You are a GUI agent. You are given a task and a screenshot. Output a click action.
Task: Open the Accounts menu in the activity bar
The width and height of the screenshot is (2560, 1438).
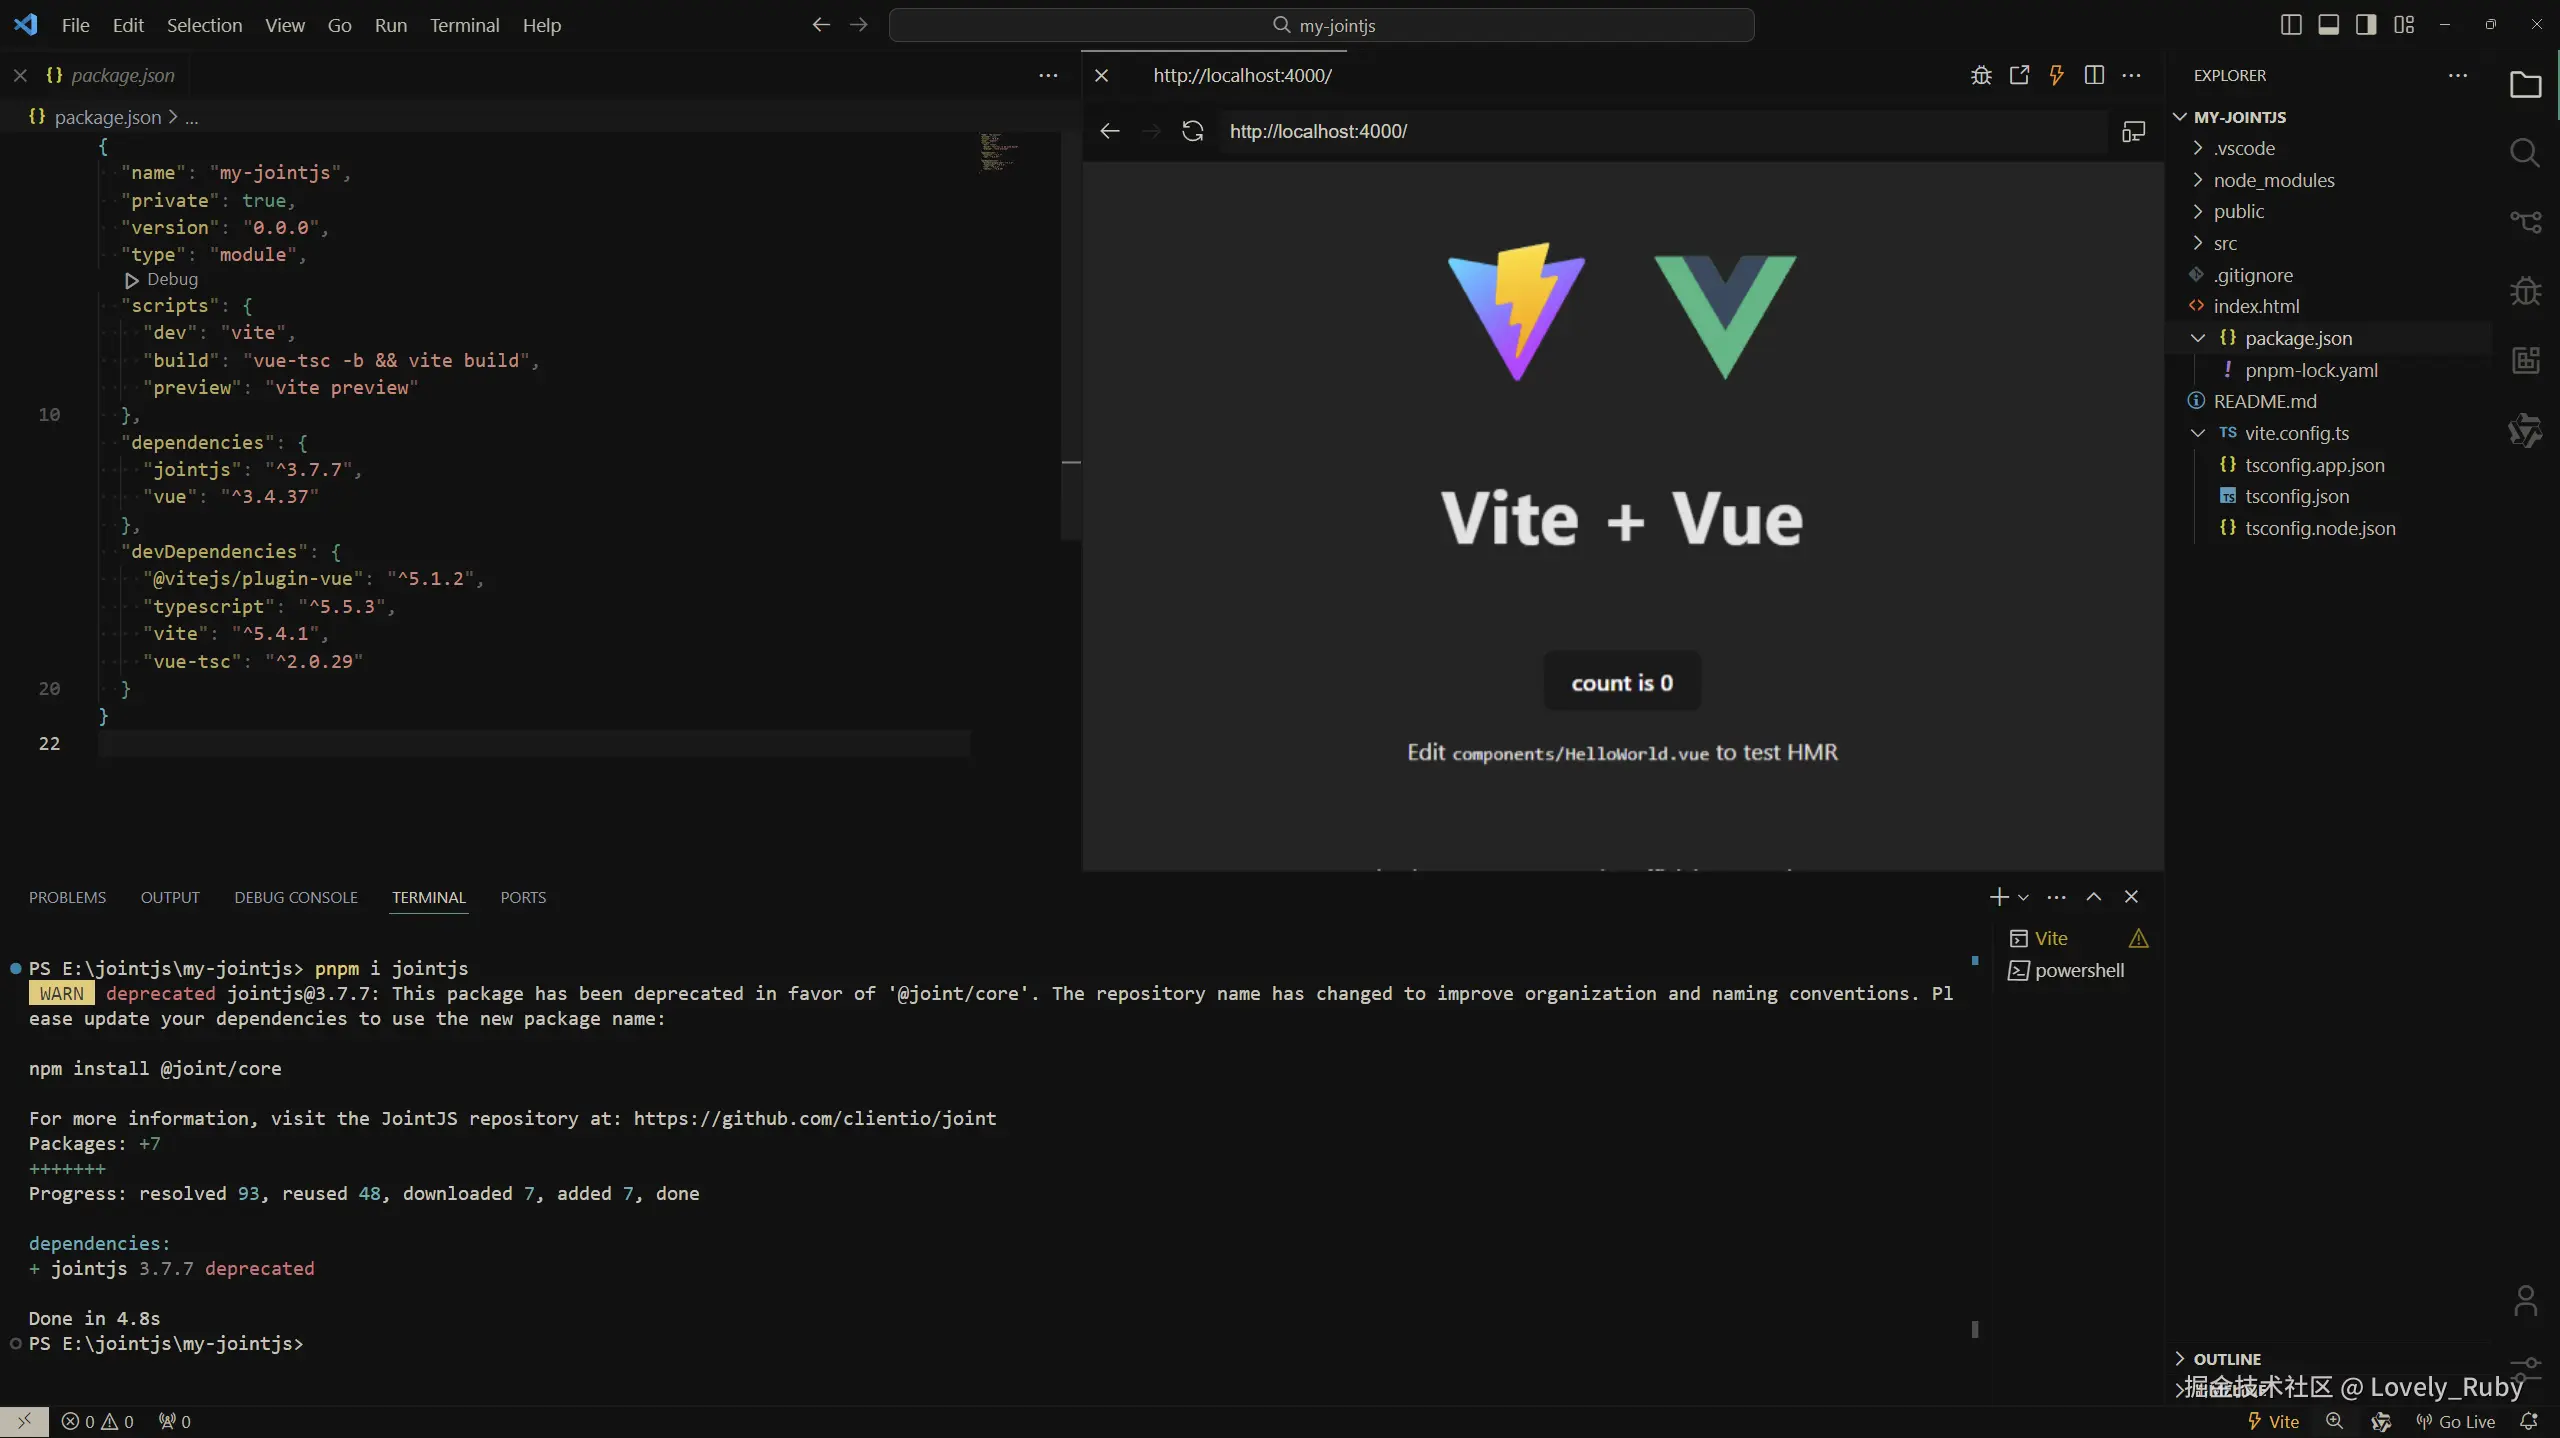coord(2525,1301)
